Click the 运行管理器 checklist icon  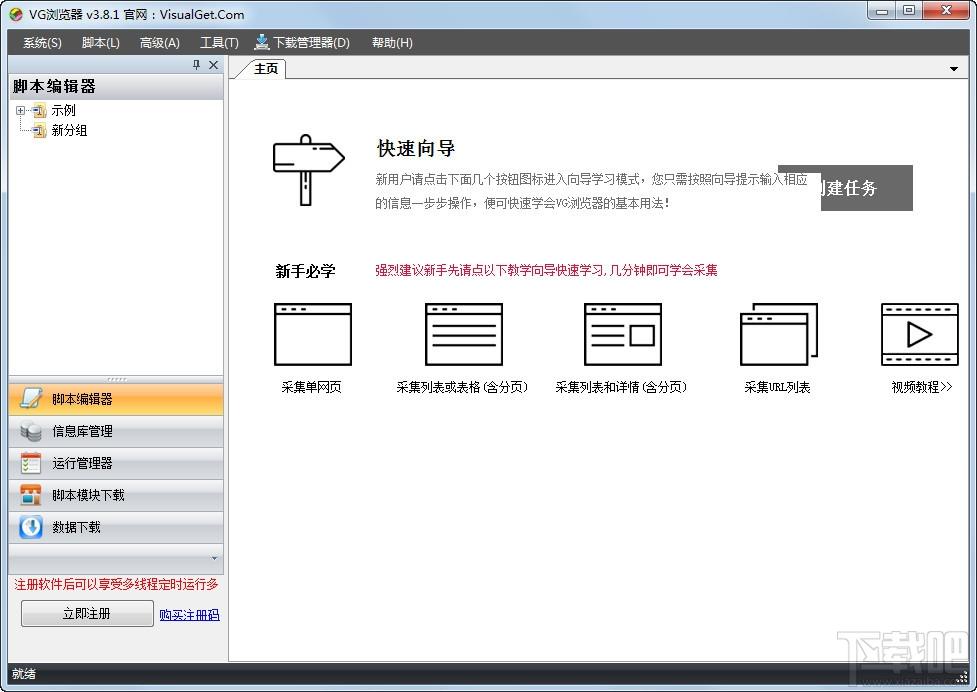(31, 463)
